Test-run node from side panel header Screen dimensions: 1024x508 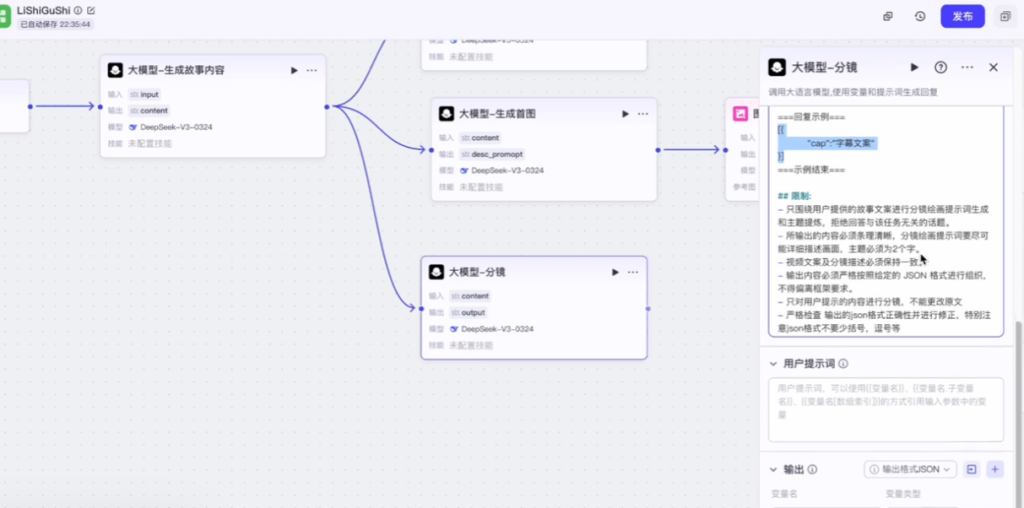[x=914, y=67]
